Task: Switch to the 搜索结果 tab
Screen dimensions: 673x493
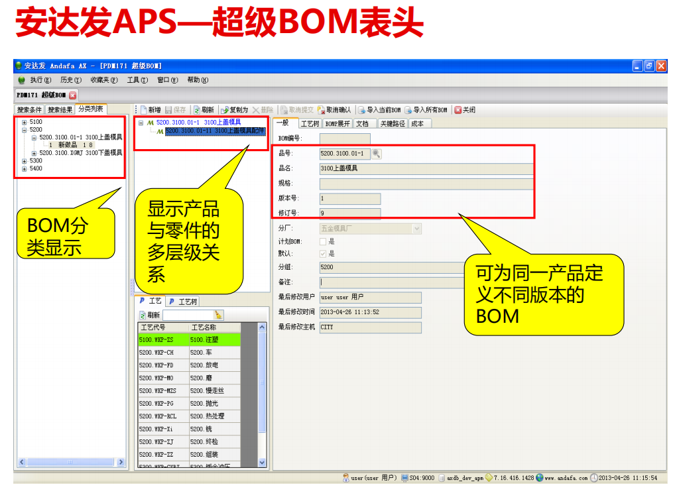Action: [x=60, y=110]
